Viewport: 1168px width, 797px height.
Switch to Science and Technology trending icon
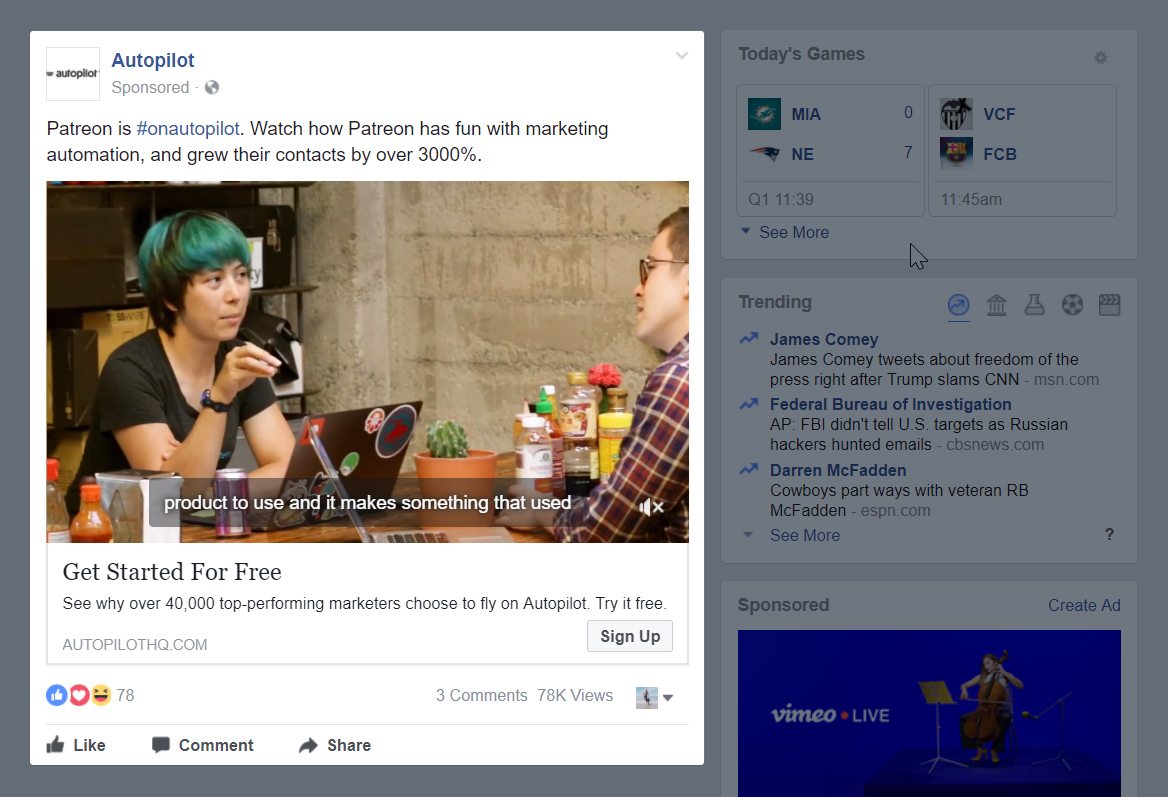[1035, 305]
